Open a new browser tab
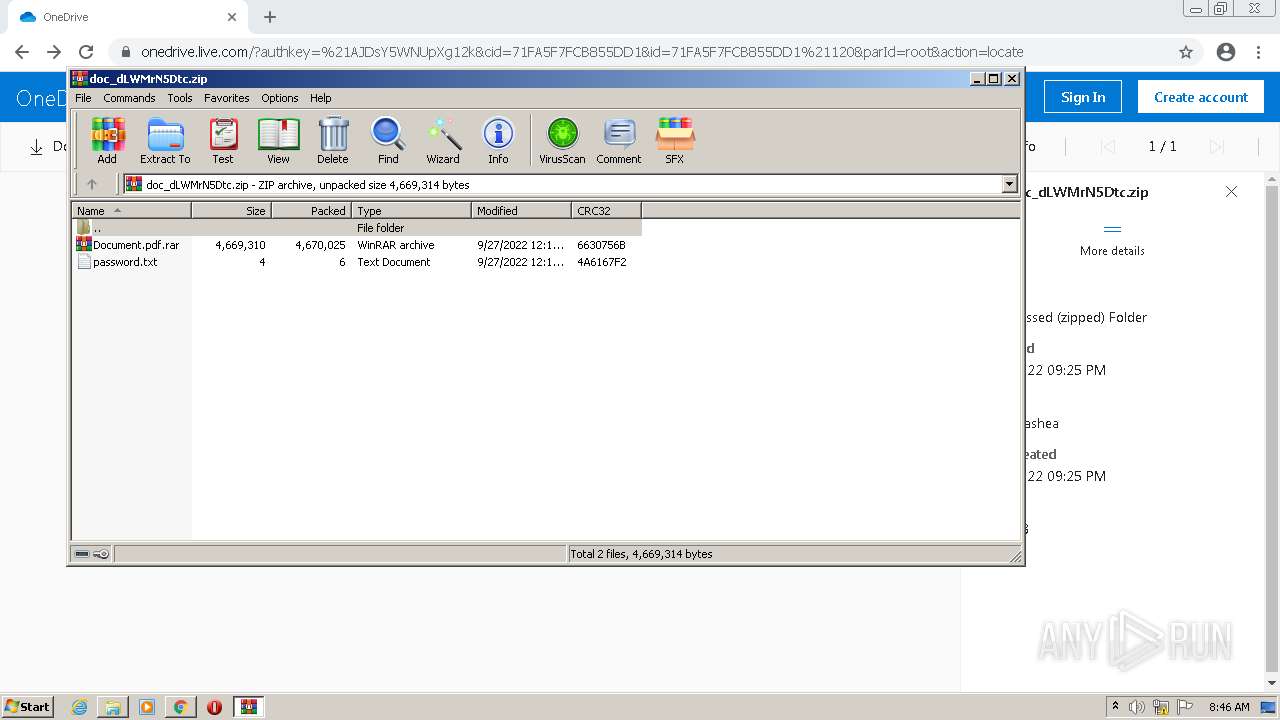This screenshot has width=1280, height=720. click(270, 17)
